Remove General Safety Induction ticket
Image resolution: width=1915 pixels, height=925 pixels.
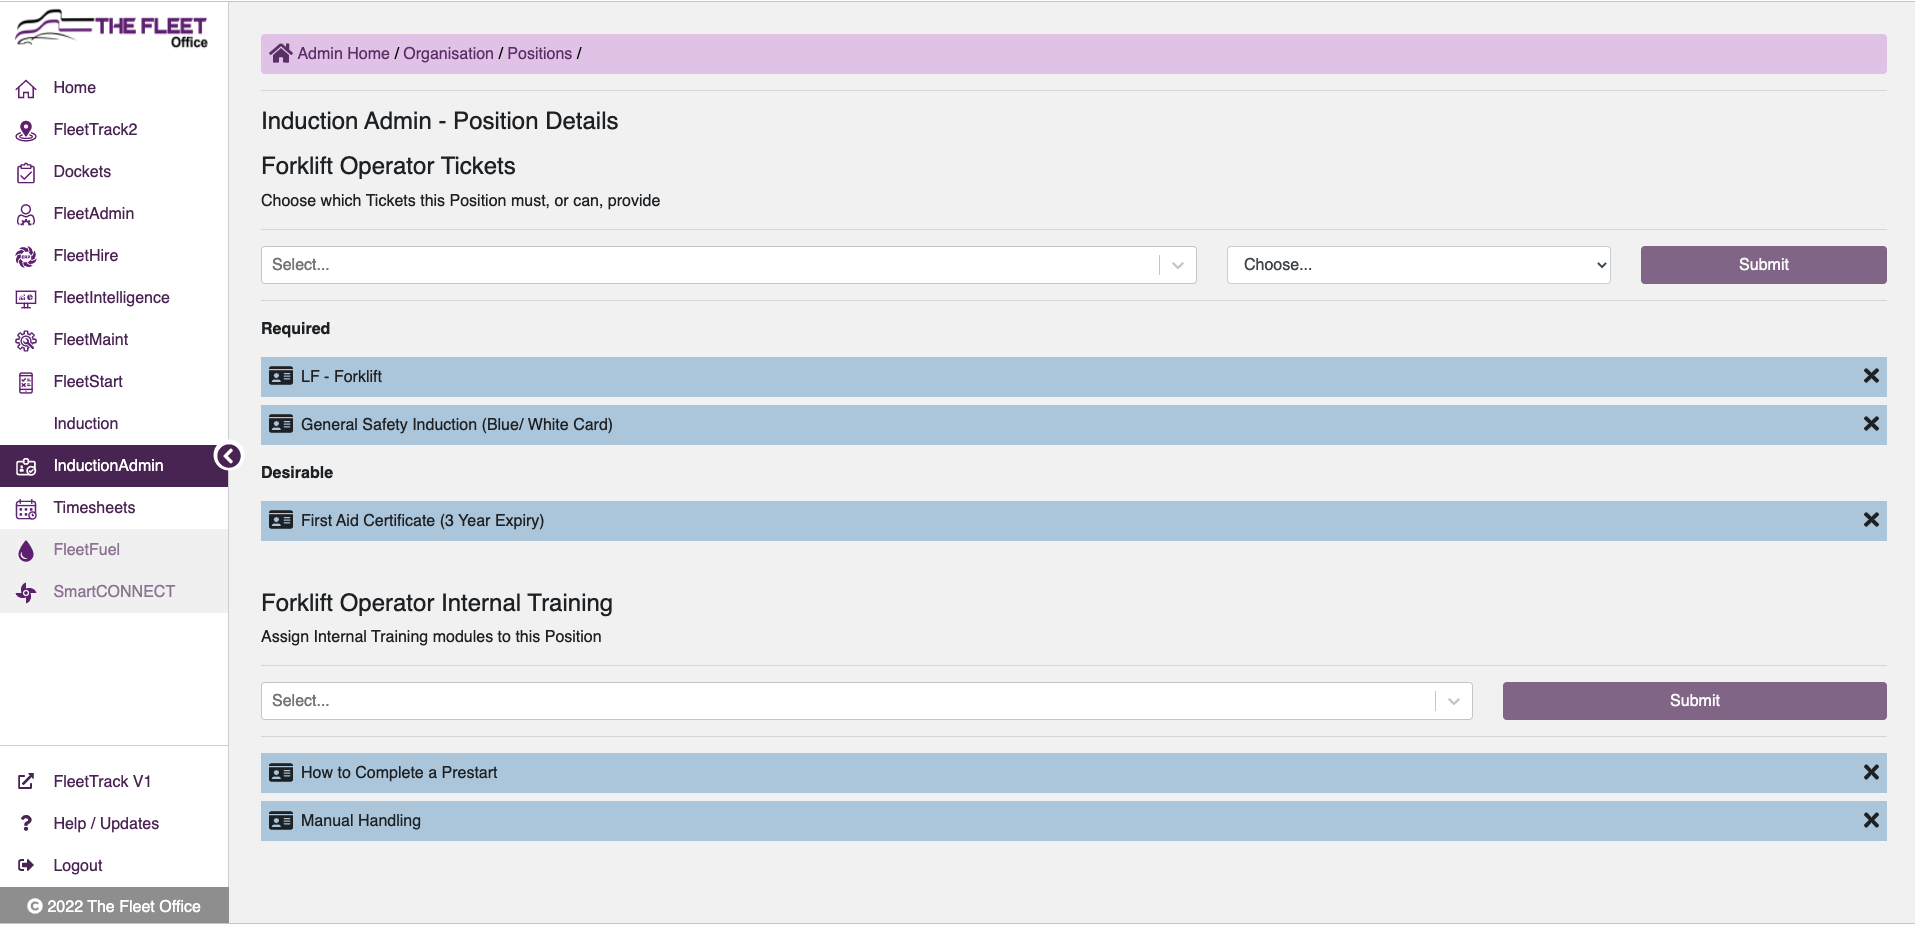pos(1871,424)
